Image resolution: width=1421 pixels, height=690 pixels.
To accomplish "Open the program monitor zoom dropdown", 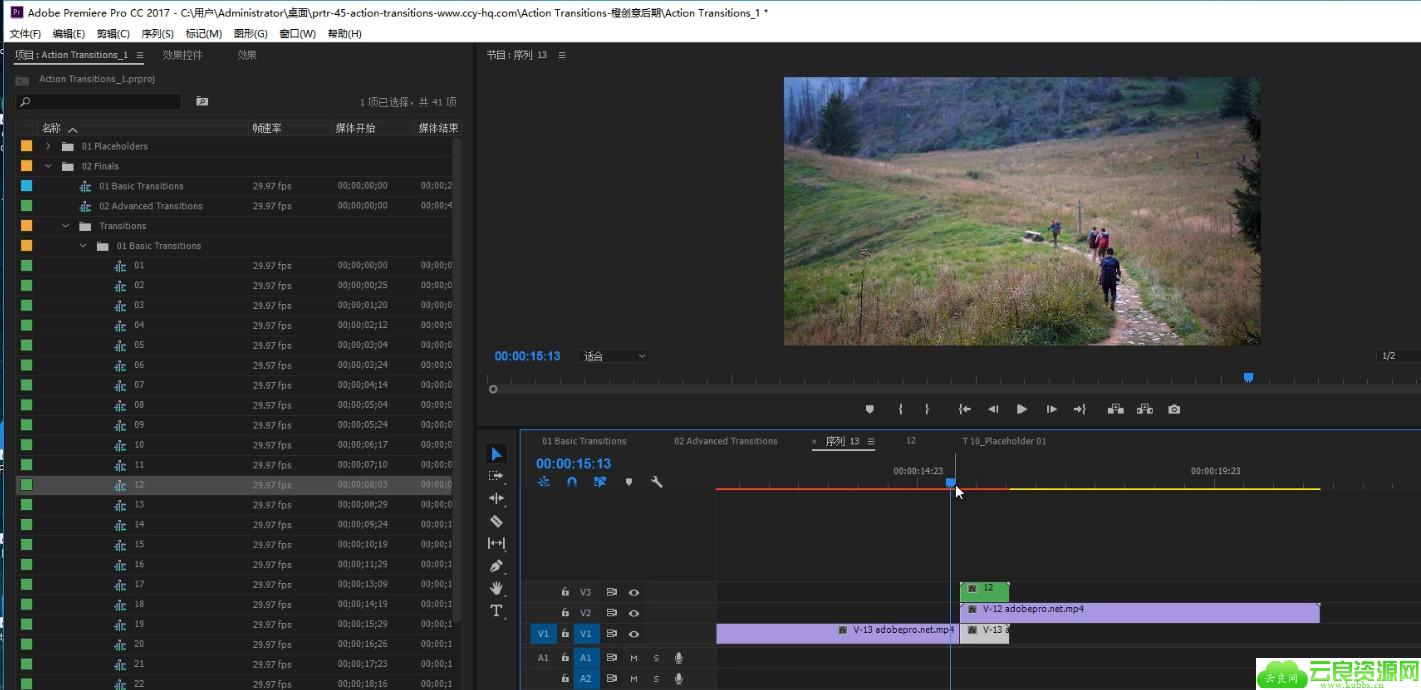I will pos(615,356).
